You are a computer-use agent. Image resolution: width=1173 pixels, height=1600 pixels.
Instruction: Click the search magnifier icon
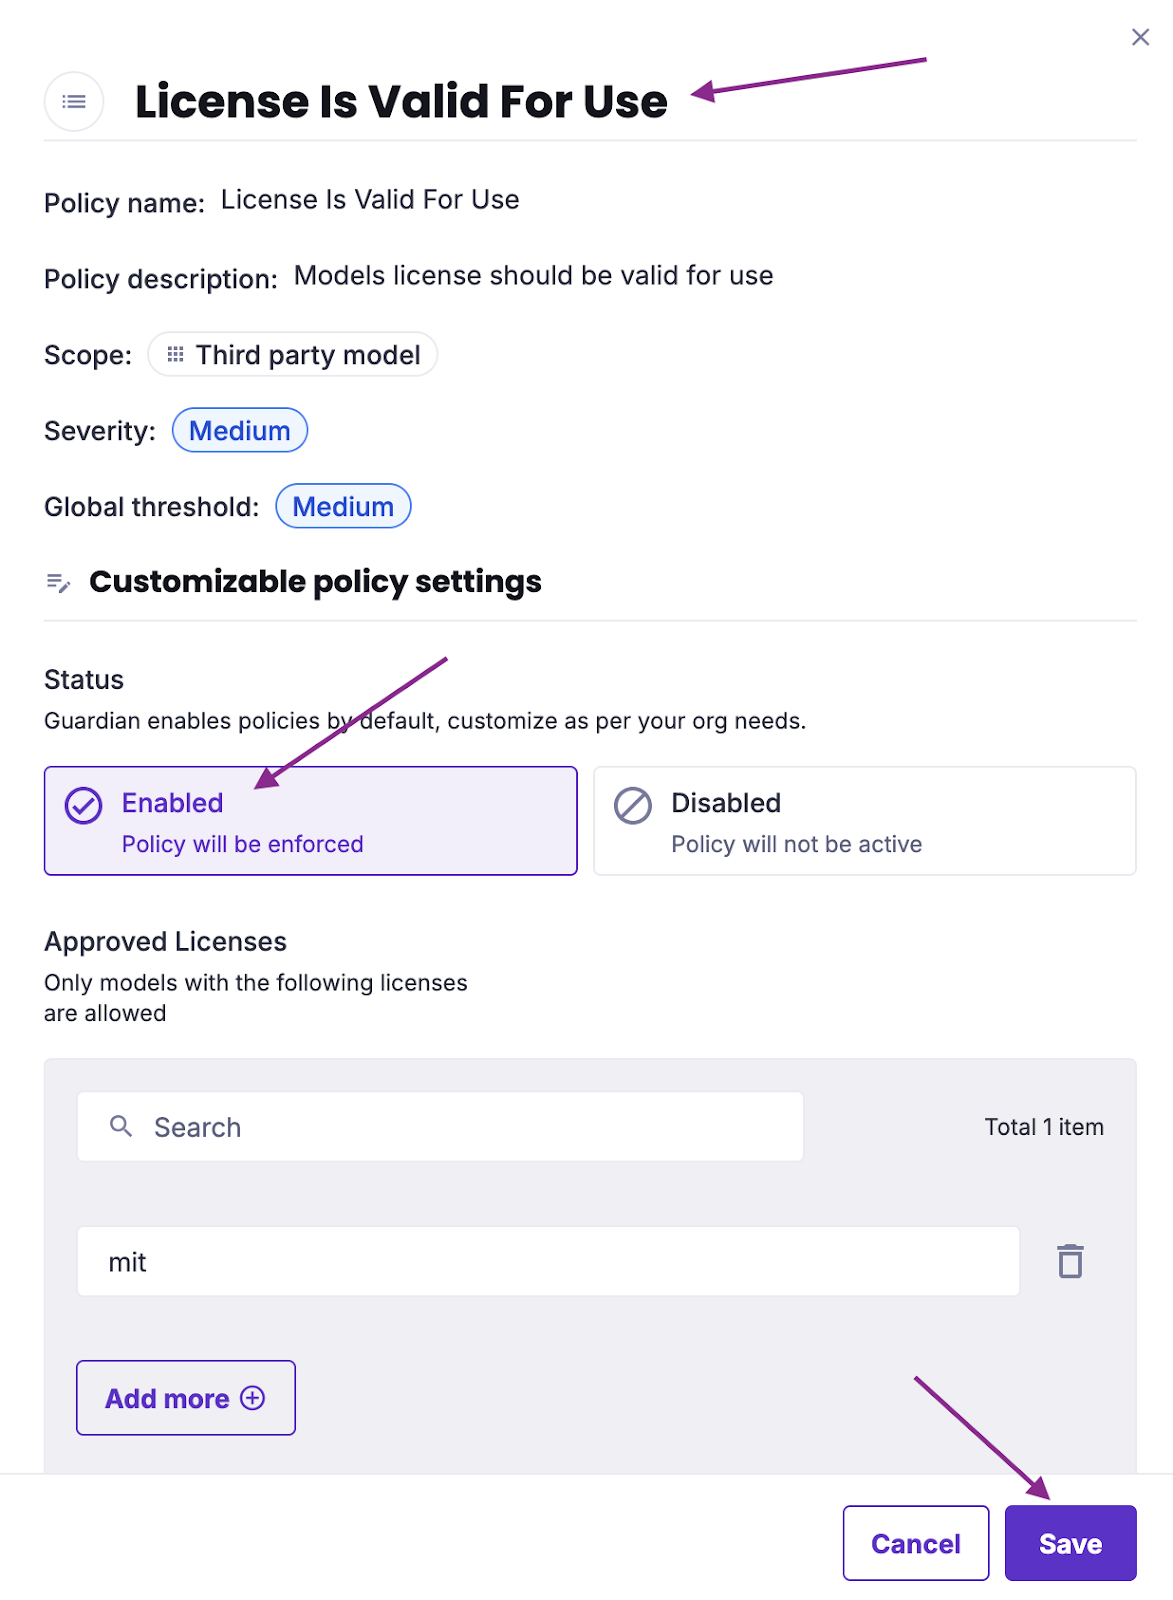coord(121,1127)
